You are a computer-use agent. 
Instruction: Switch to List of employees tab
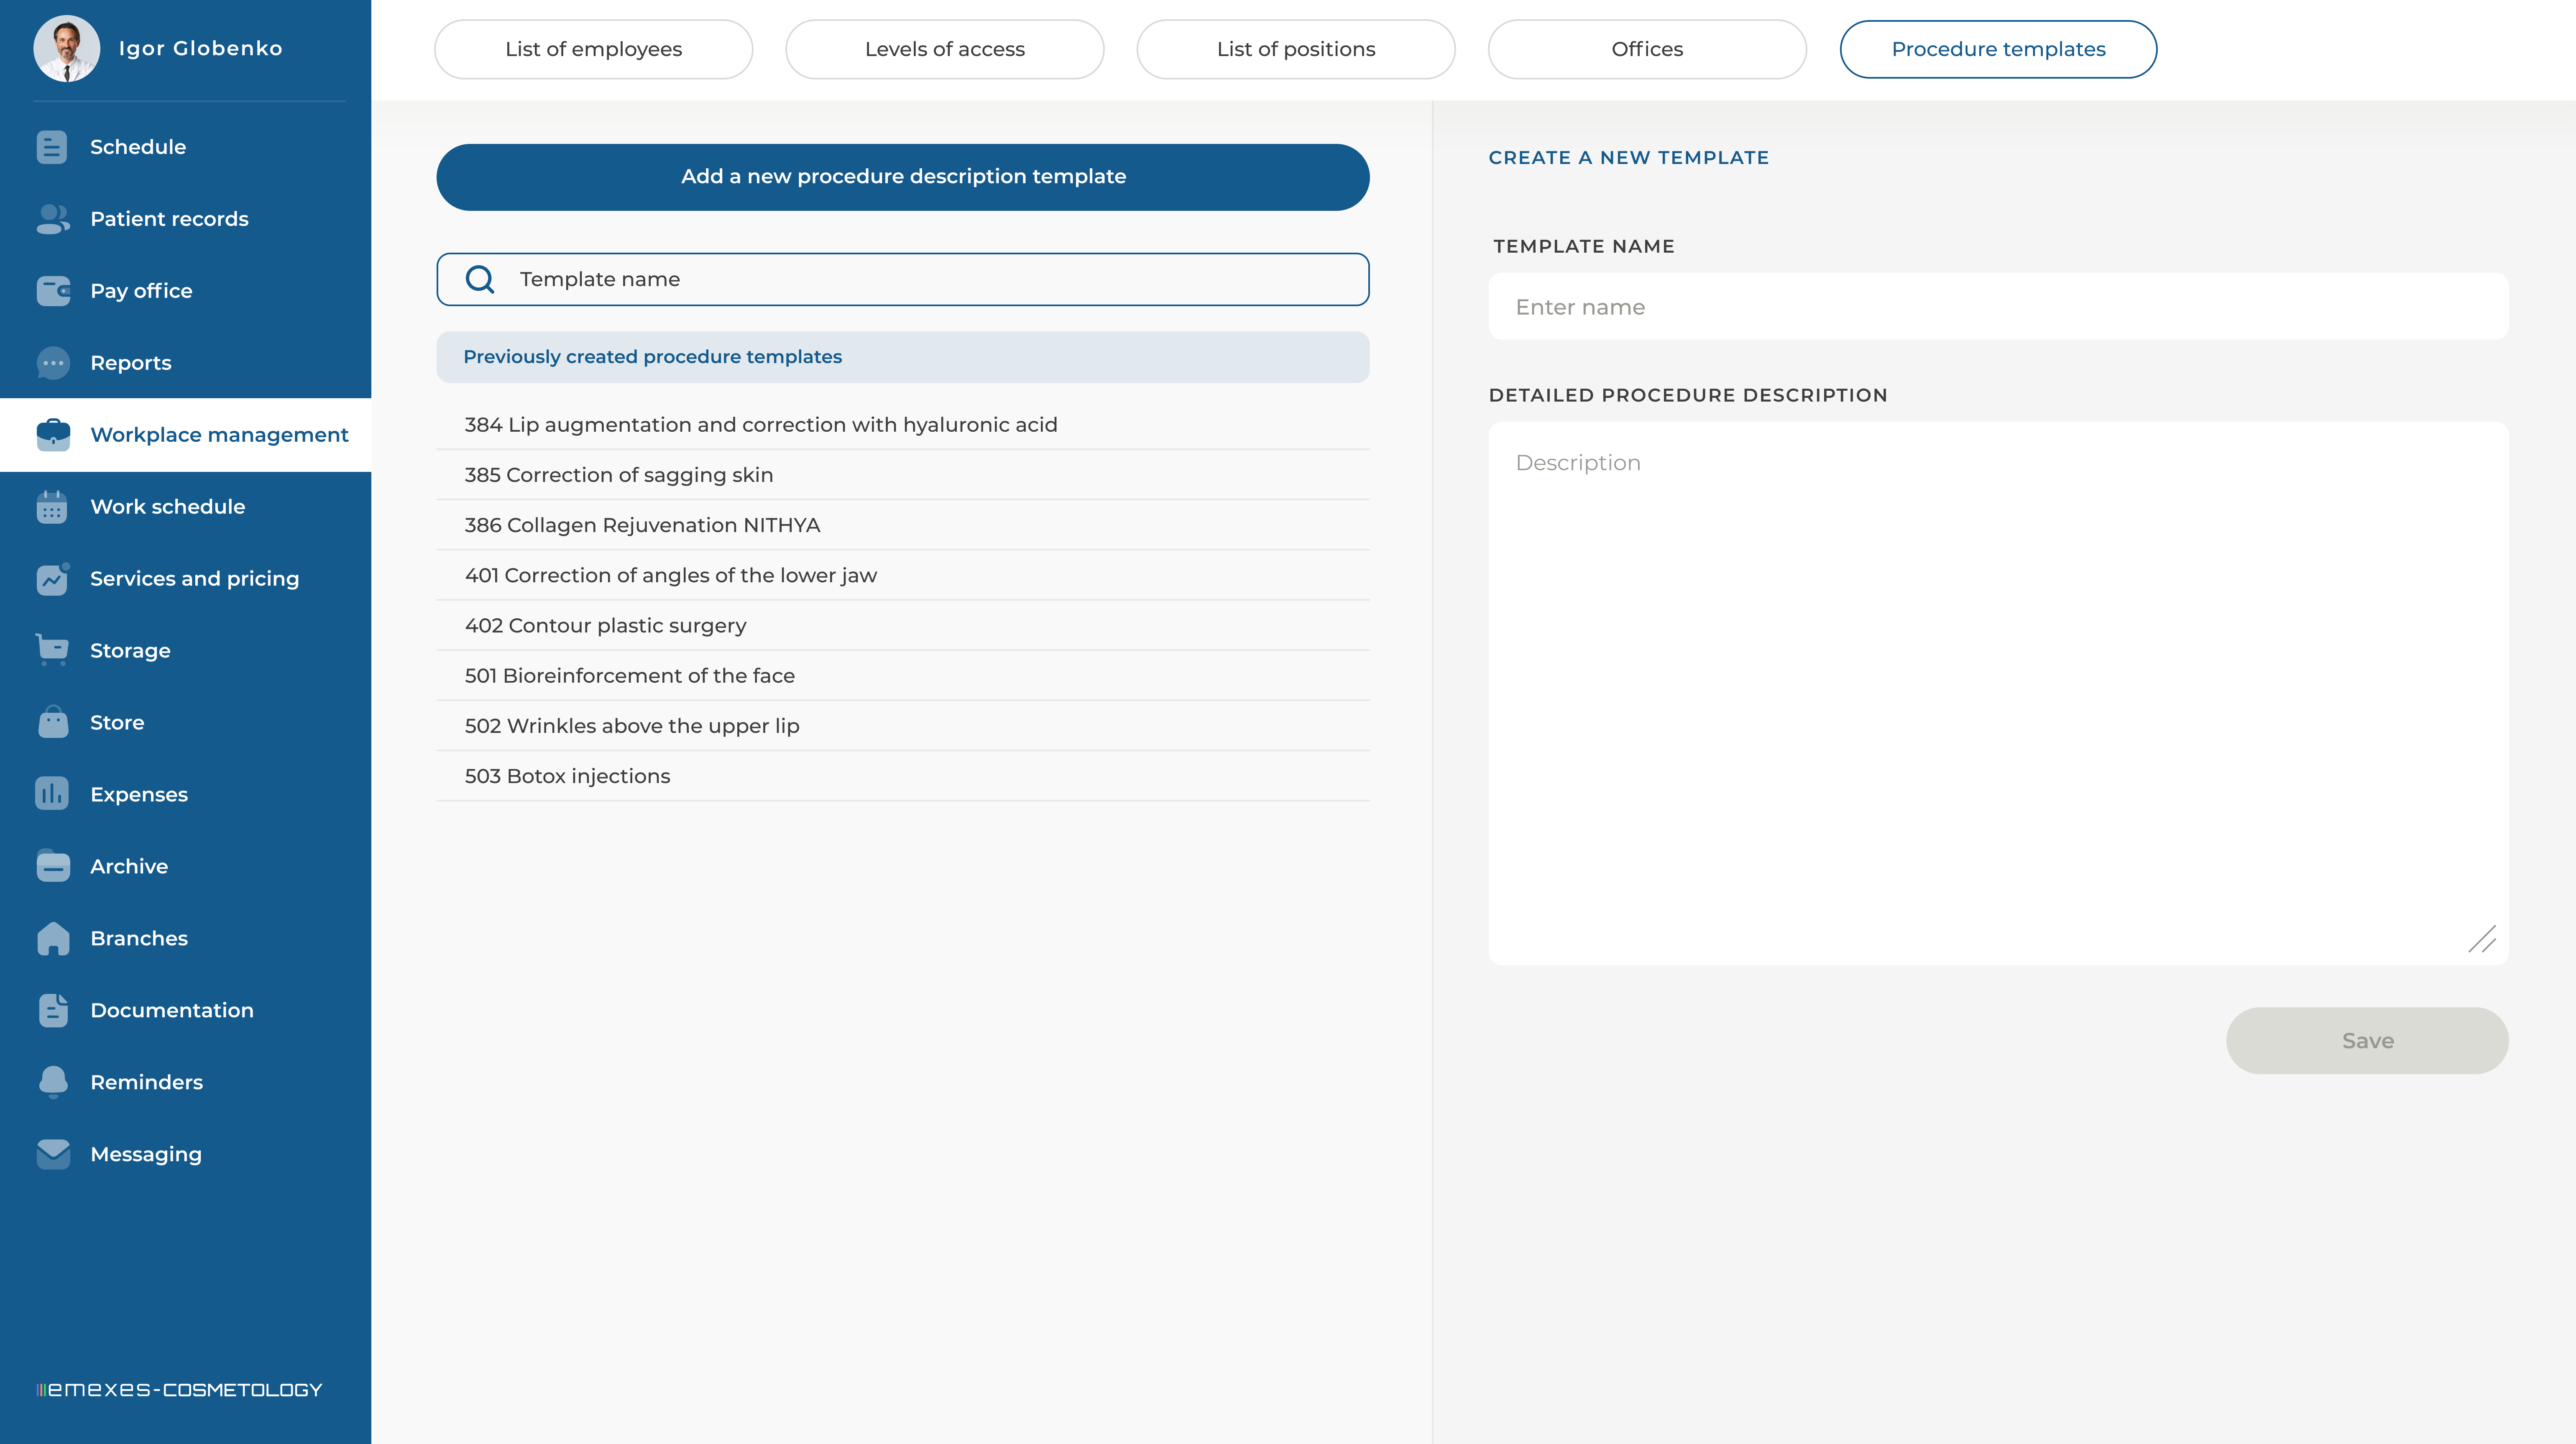(593, 49)
